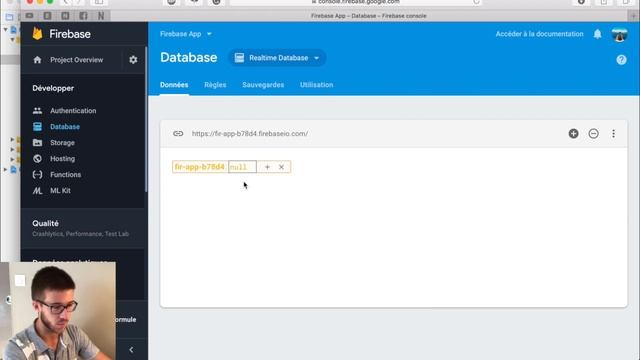Open Functions in the sidebar
640x360 pixels.
[x=65, y=174]
